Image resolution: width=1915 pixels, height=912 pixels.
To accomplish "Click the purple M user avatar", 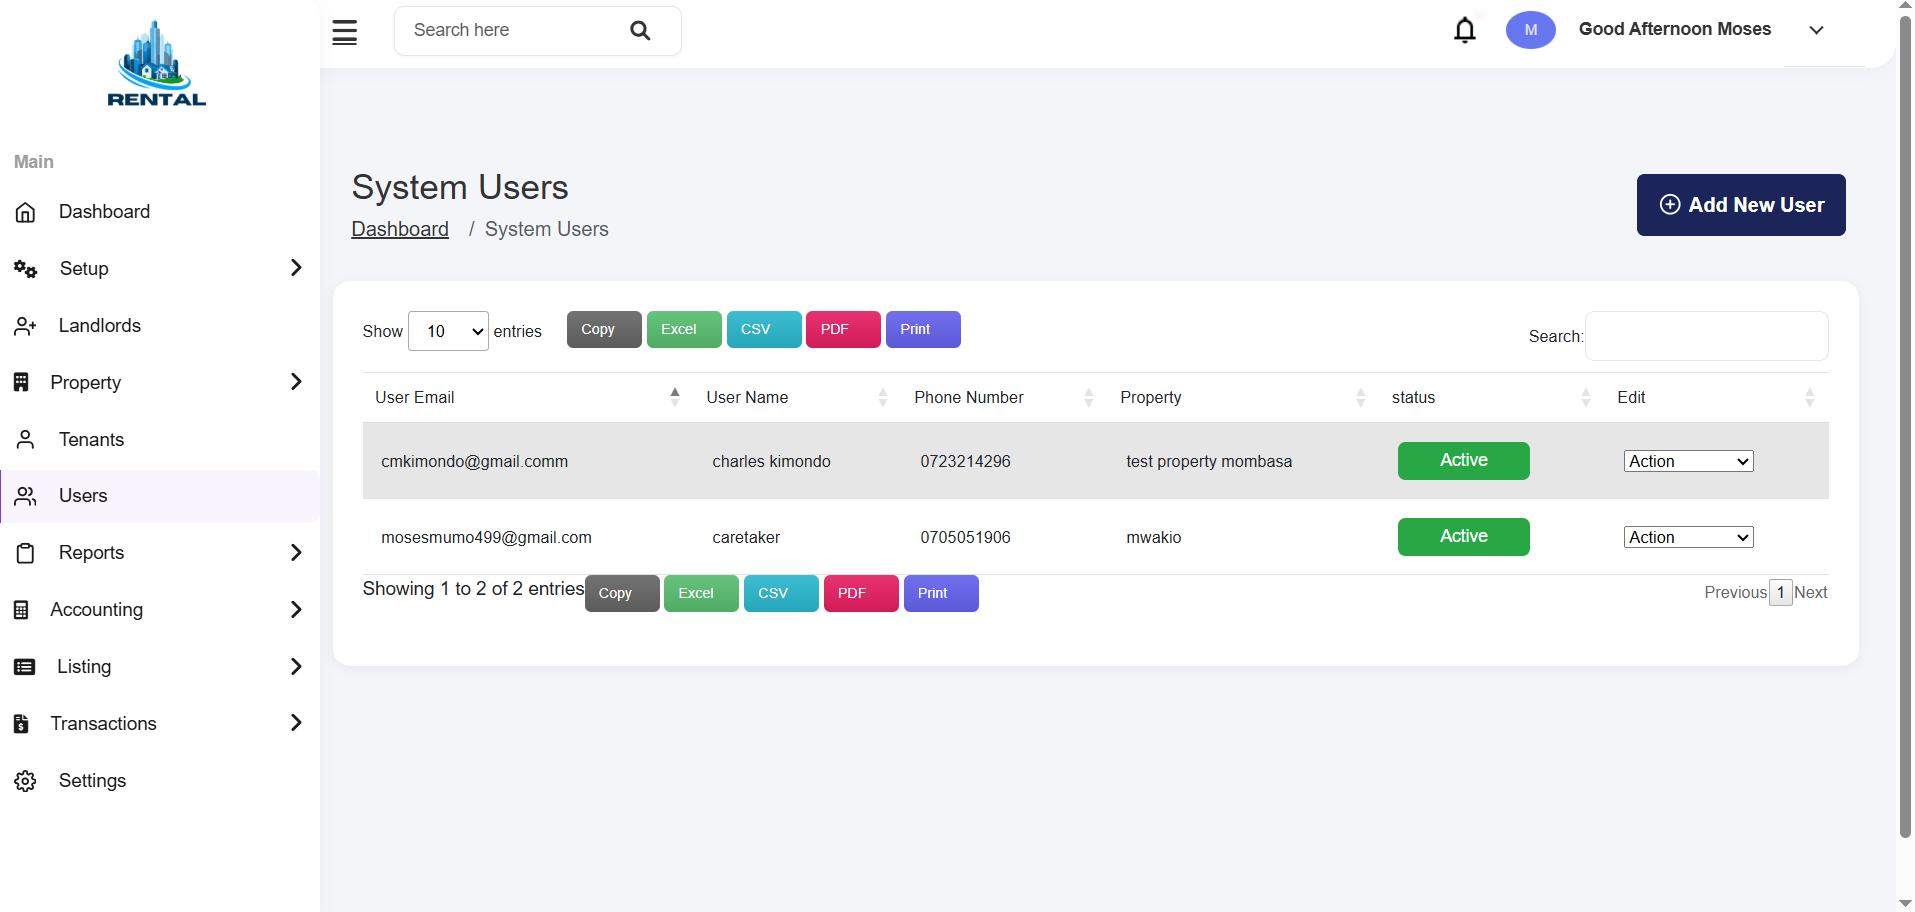I will coord(1531,30).
